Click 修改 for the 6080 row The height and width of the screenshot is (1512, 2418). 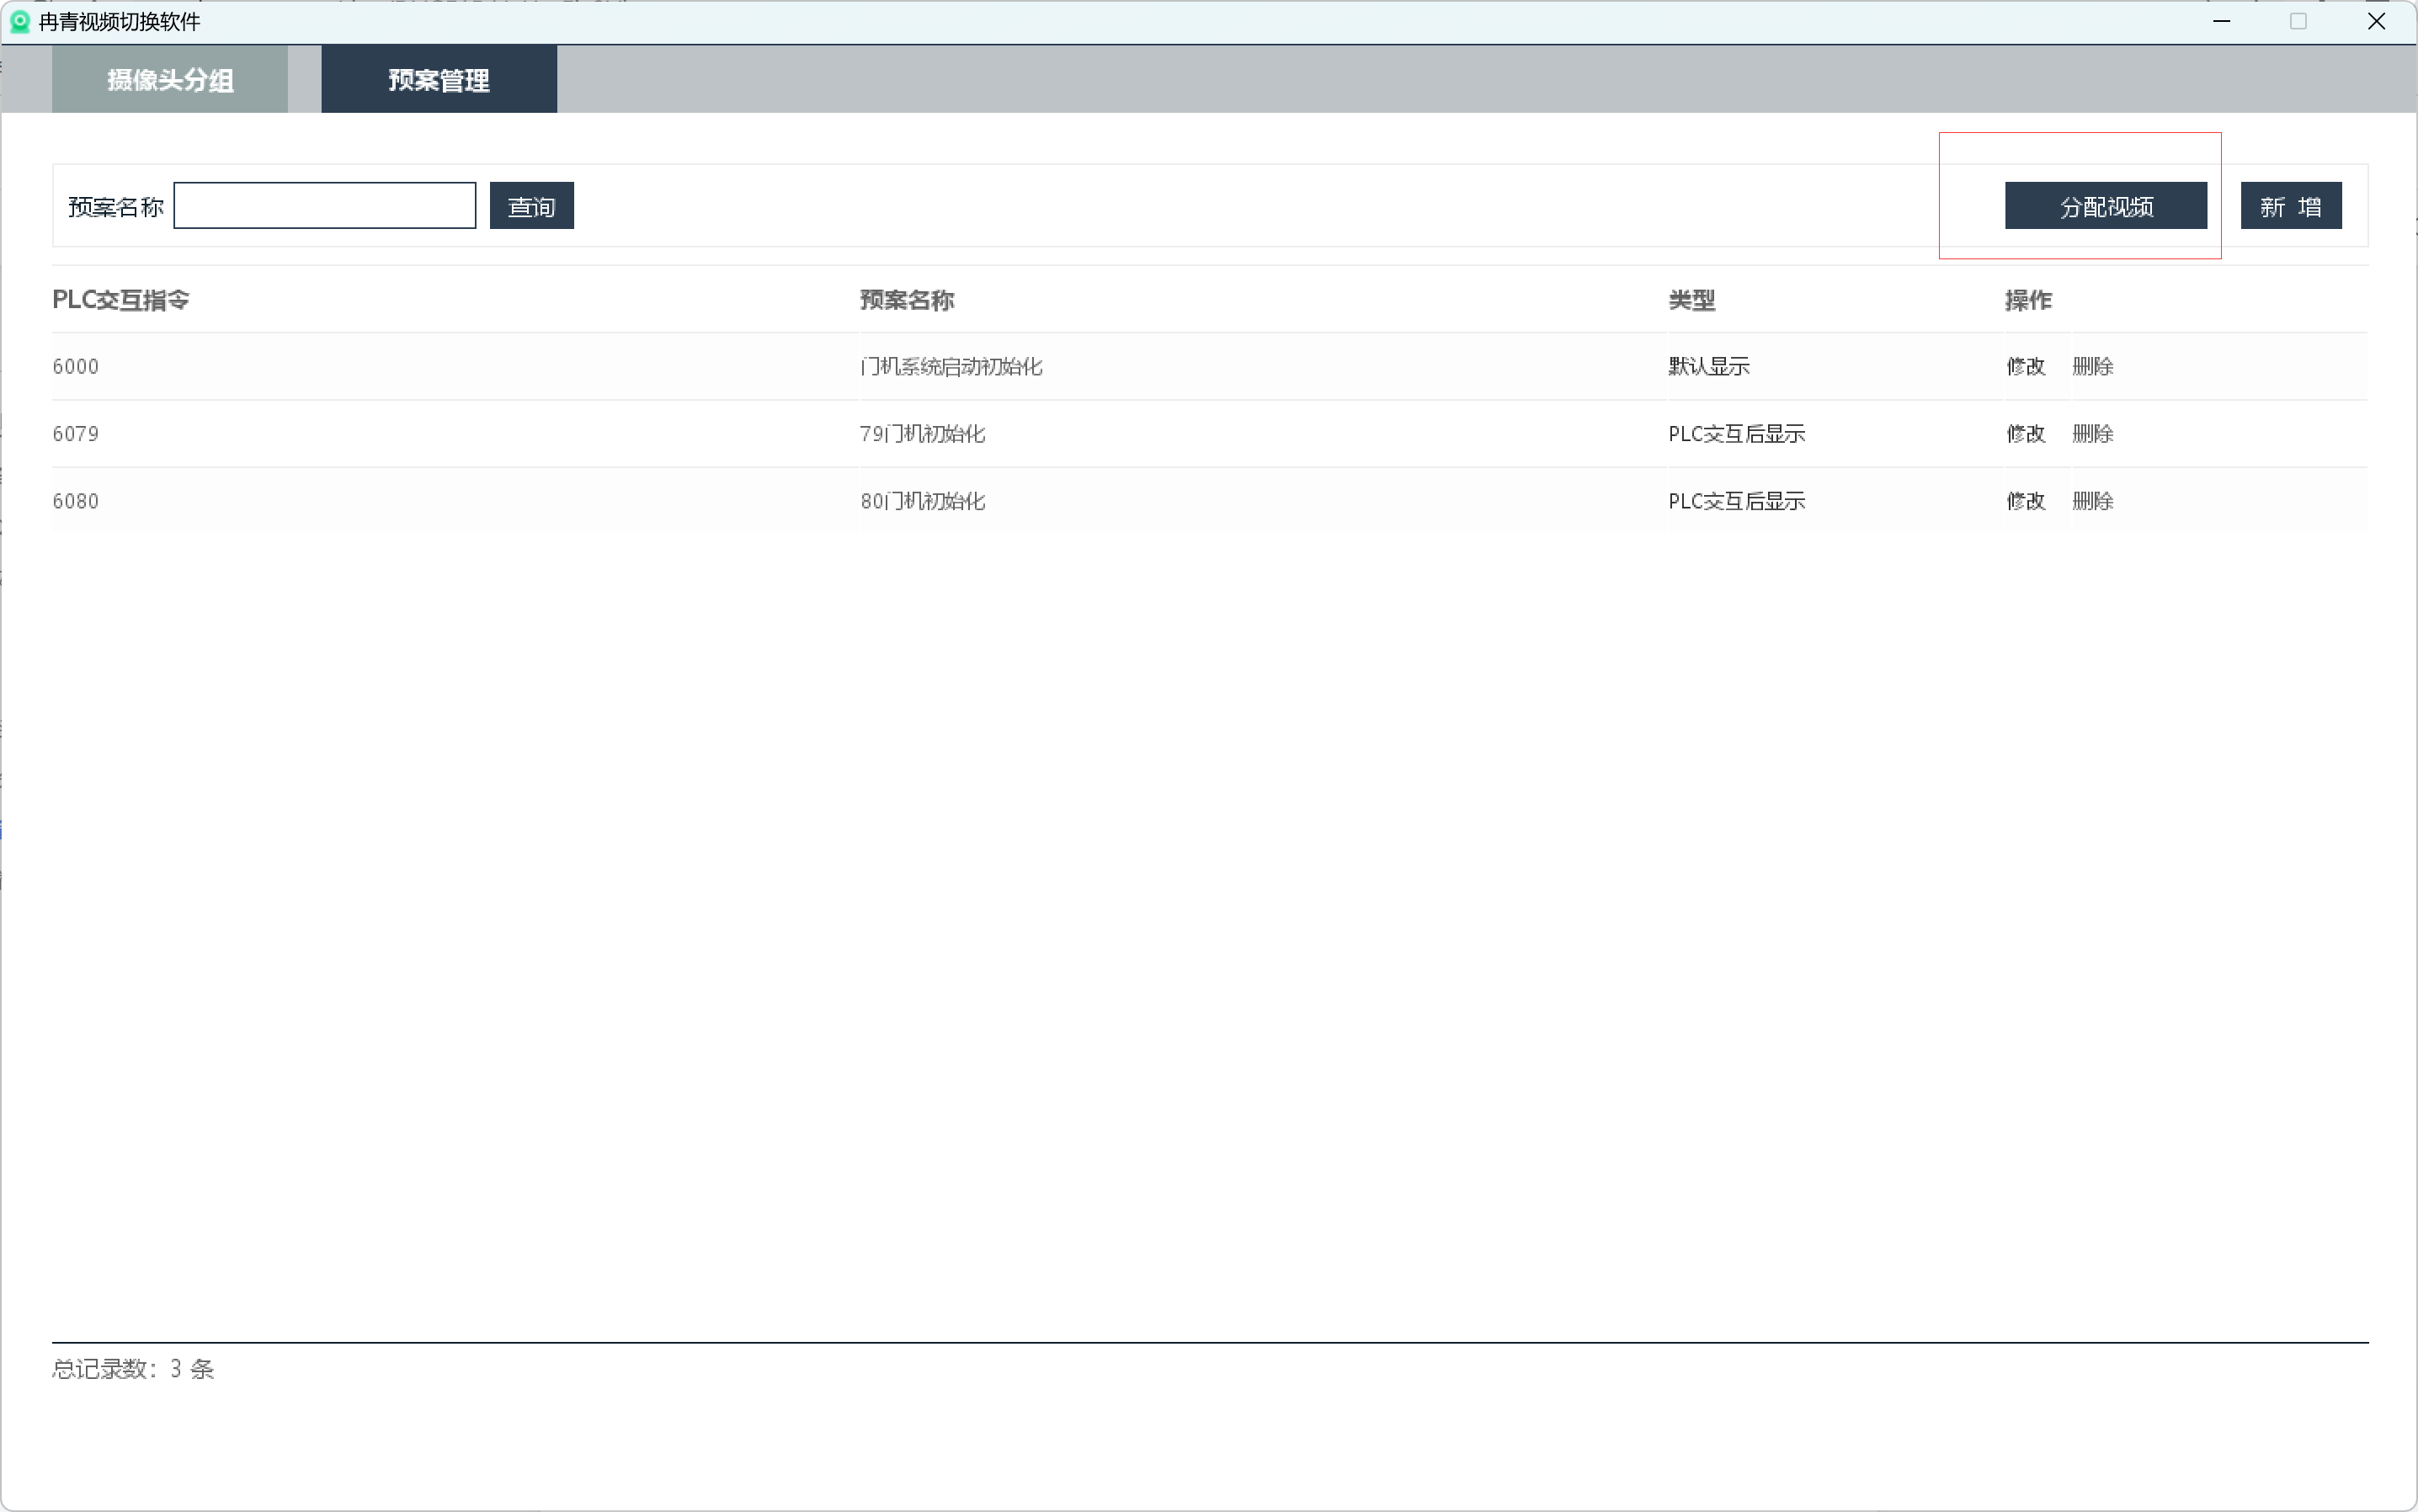[2025, 500]
